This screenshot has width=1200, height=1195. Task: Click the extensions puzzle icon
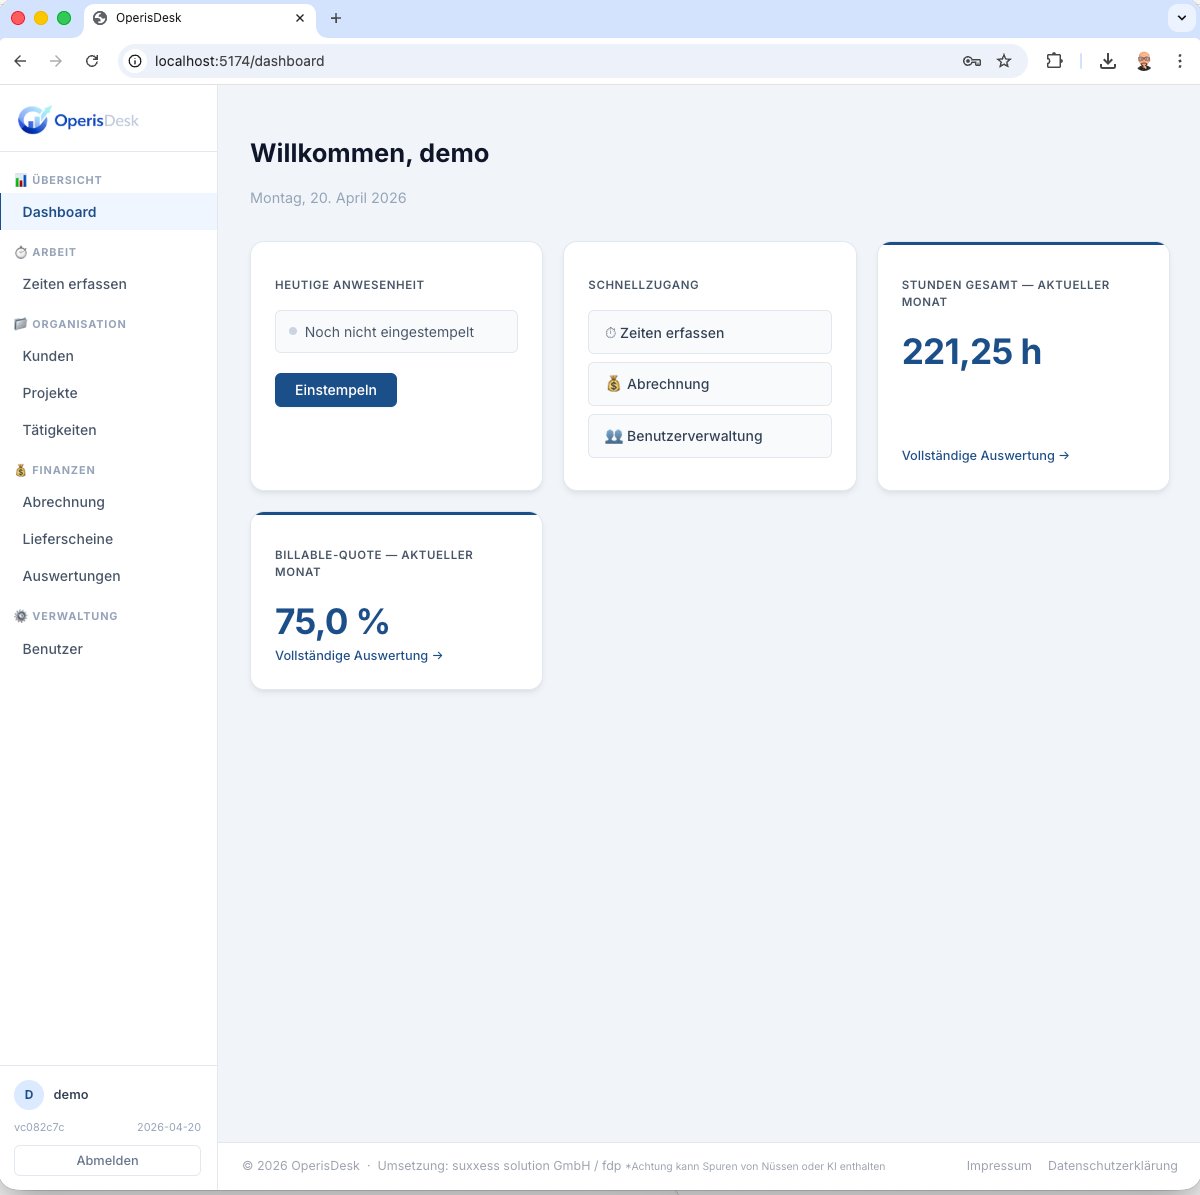[x=1054, y=61]
